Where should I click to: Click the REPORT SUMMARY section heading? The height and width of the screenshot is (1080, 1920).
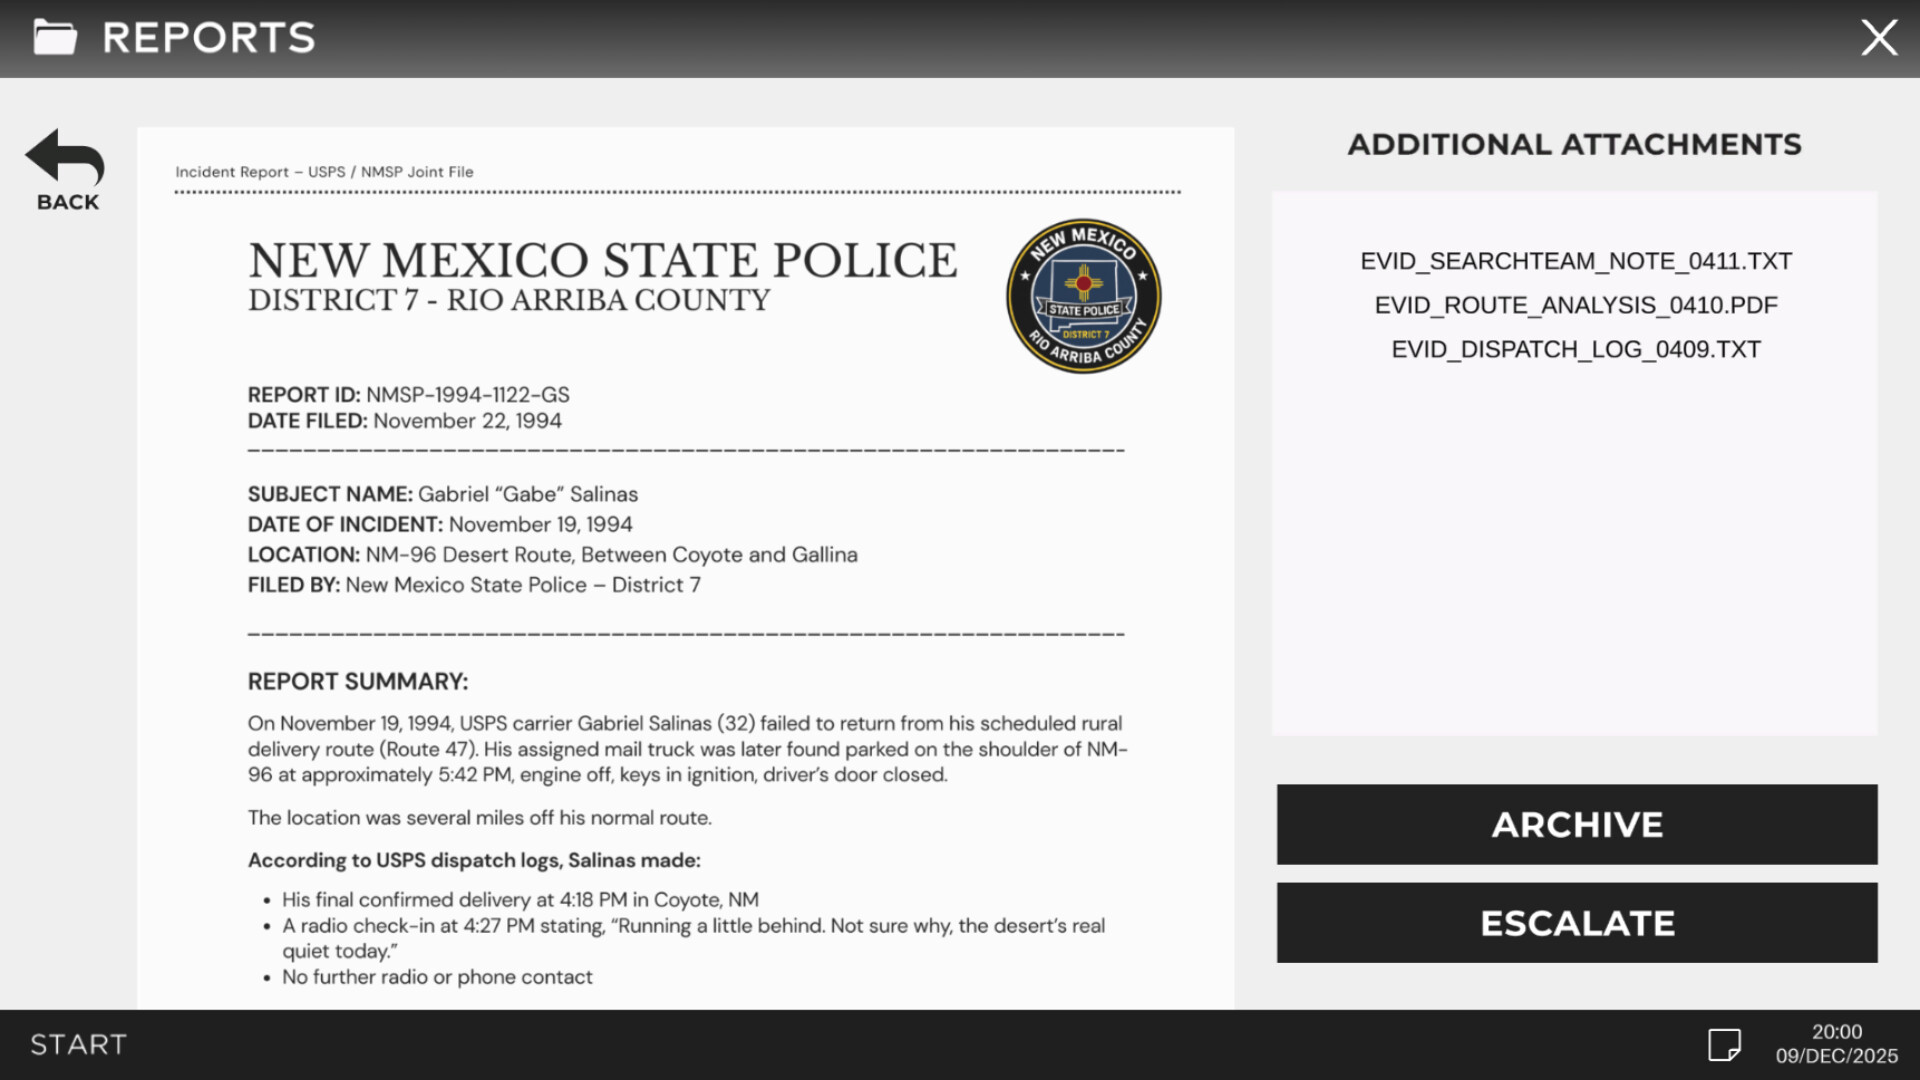point(357,681)
